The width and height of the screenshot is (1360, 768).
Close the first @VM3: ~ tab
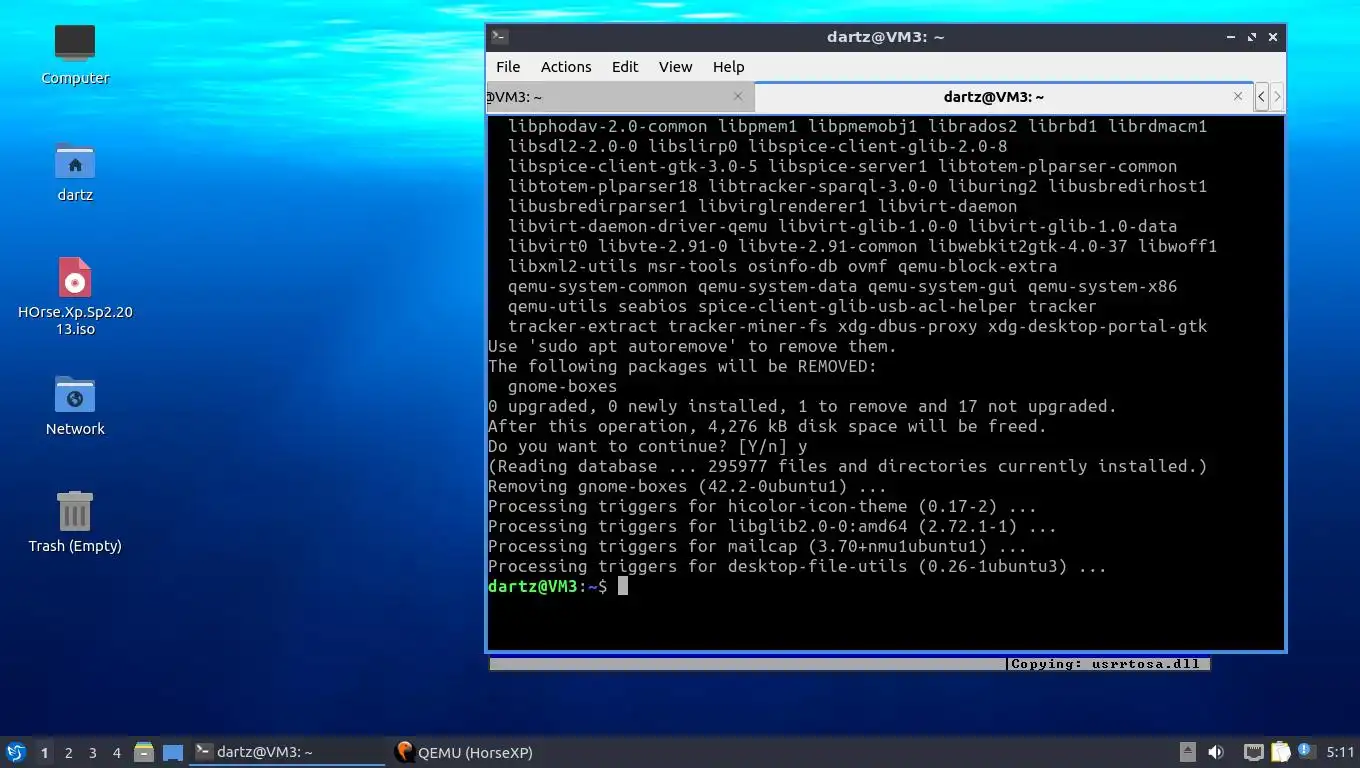pos(738,97)
